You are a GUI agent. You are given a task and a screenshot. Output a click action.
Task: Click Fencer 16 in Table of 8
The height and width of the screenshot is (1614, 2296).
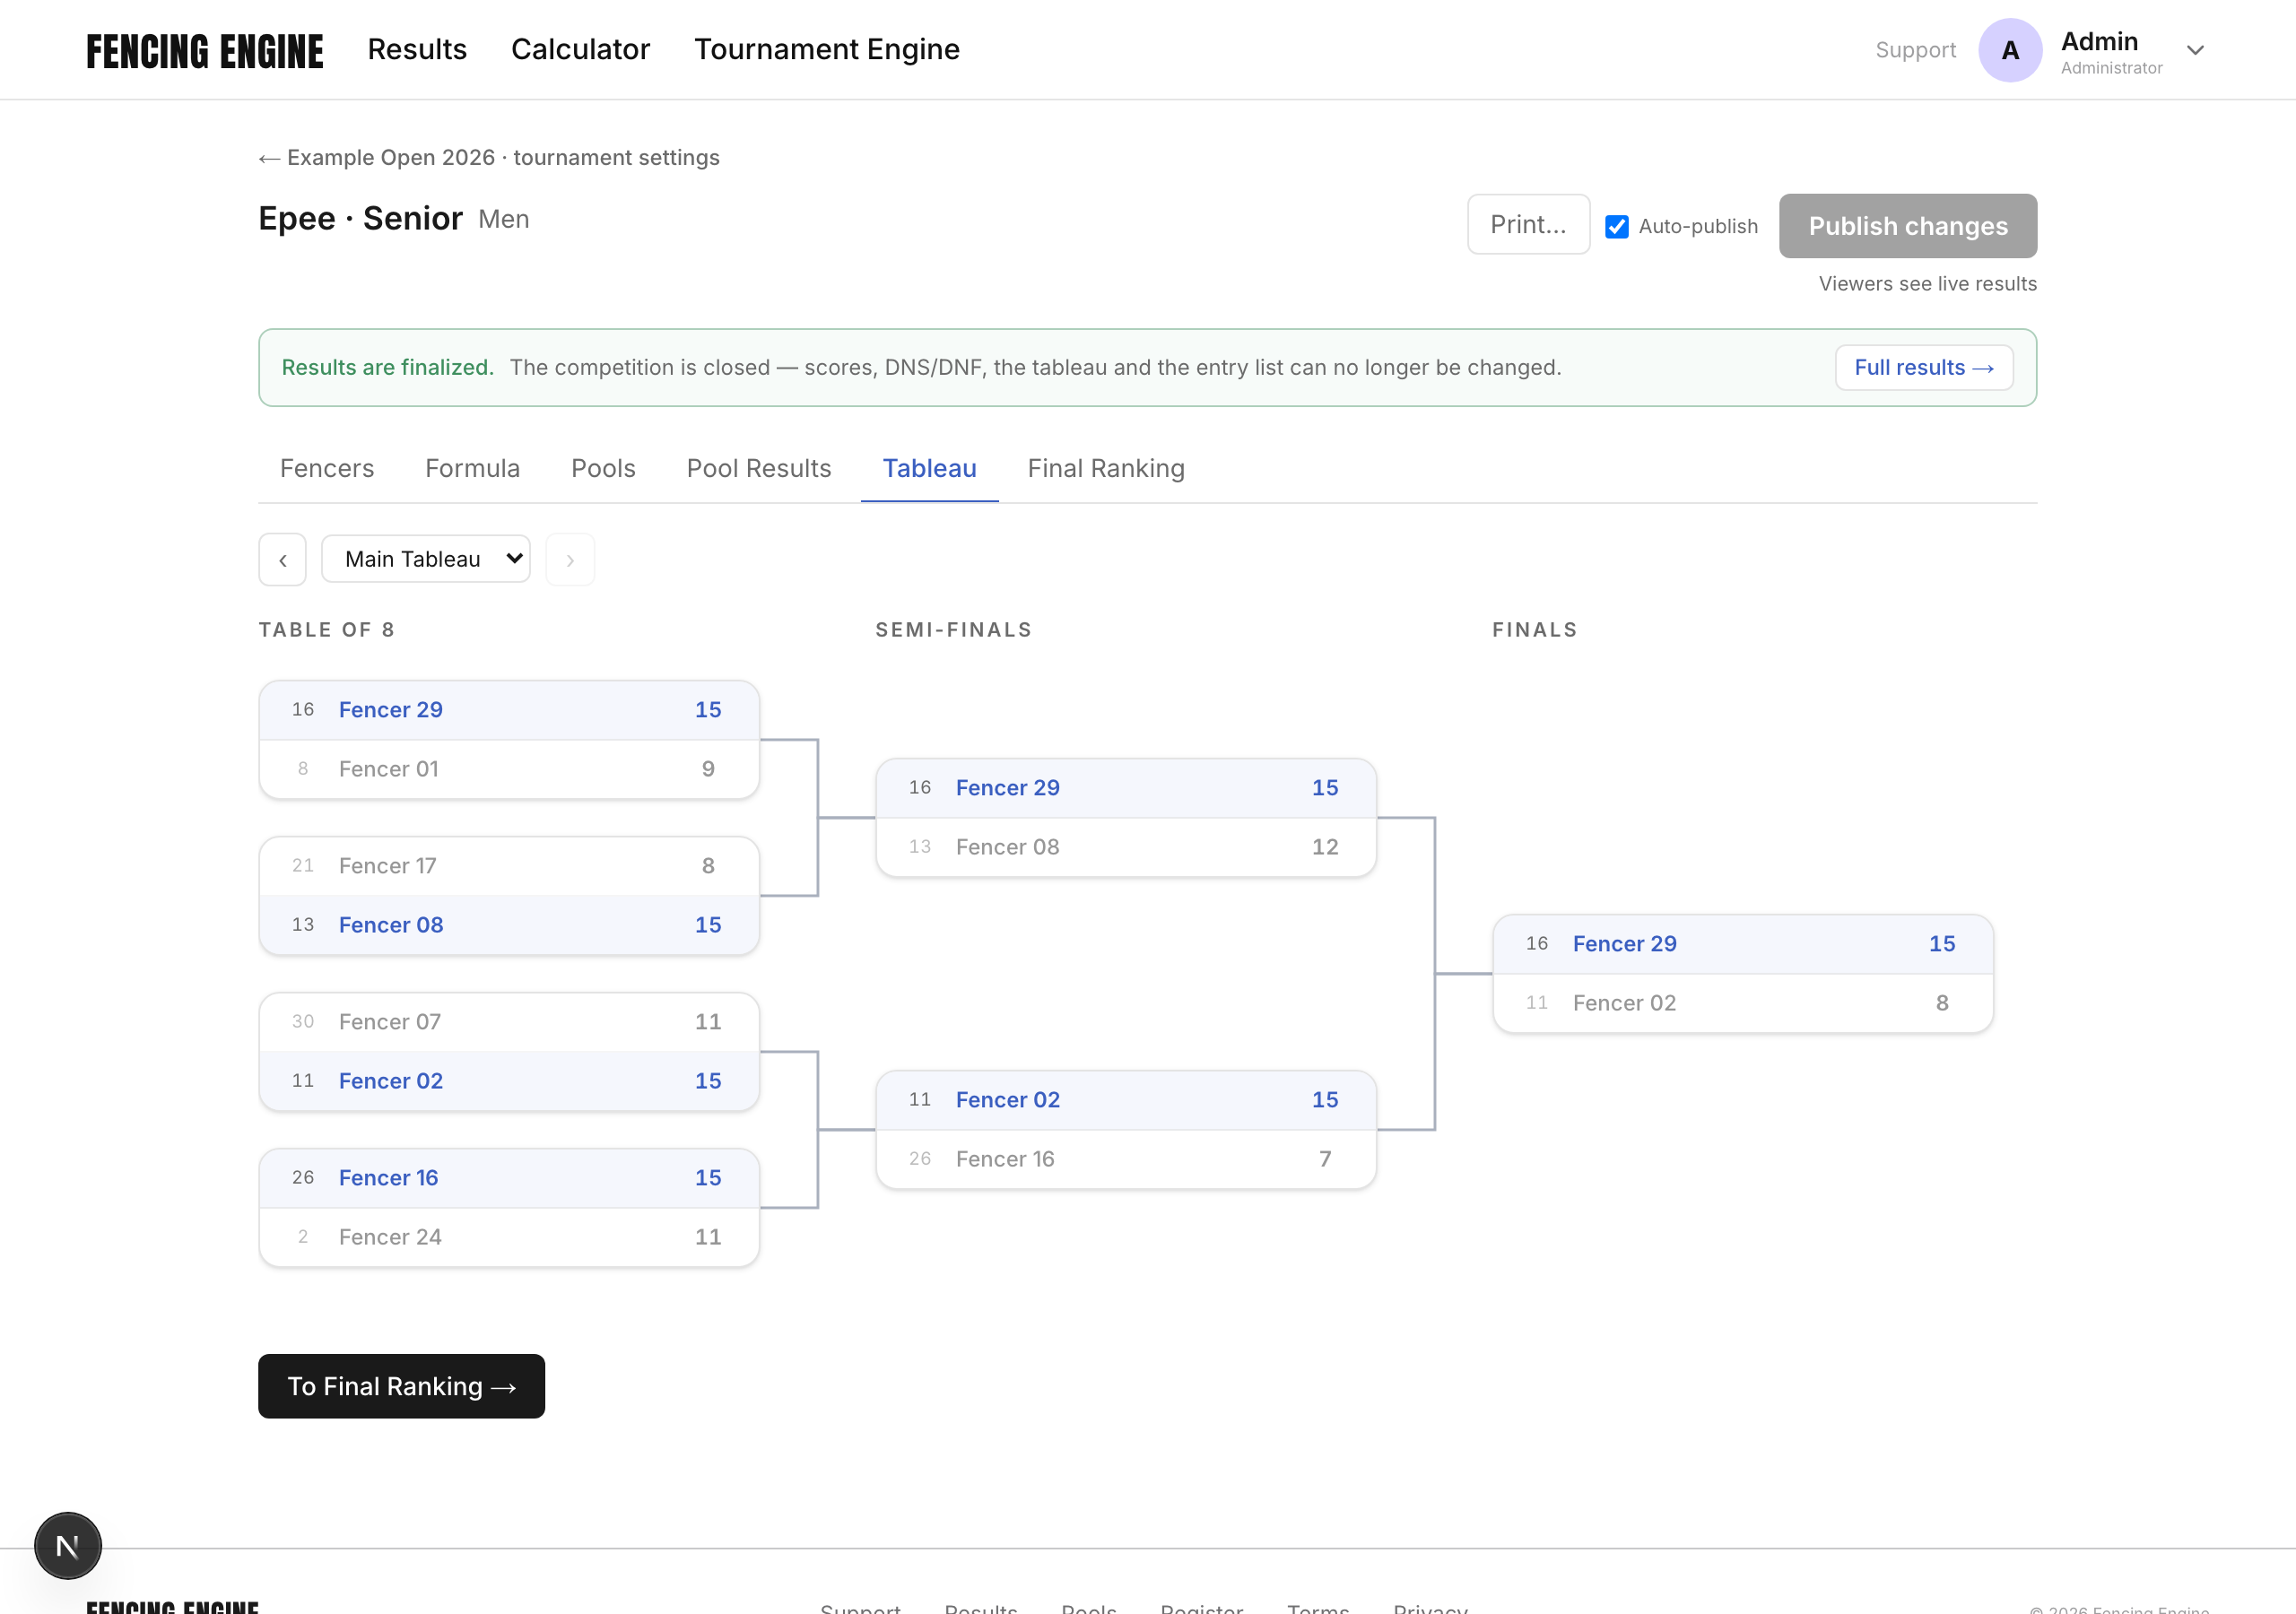[509, 1177]
